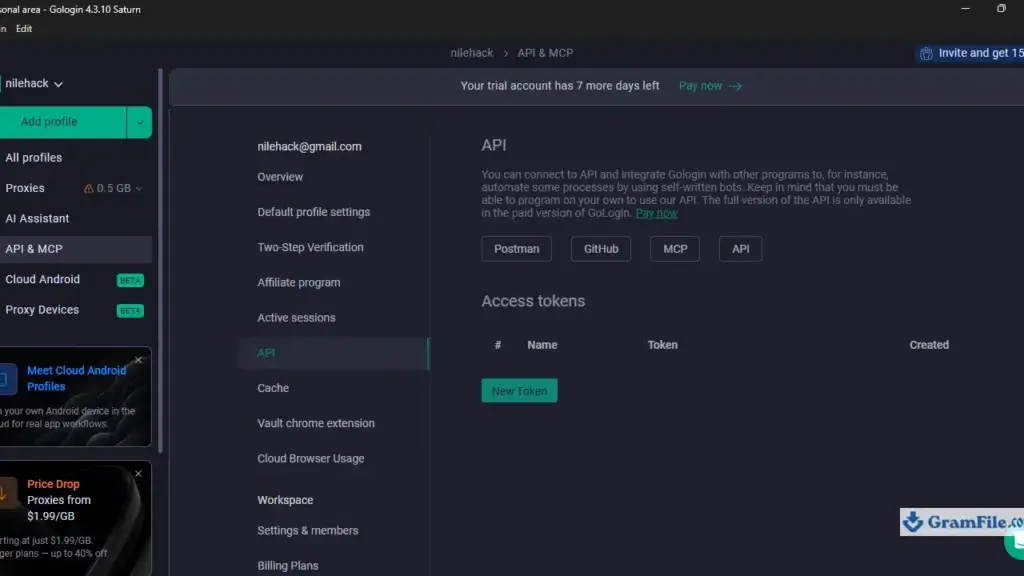The height and width of the screenshot is (576, 1024).
Task: Click the arrow next to Pay now
Action: point(735,86)
